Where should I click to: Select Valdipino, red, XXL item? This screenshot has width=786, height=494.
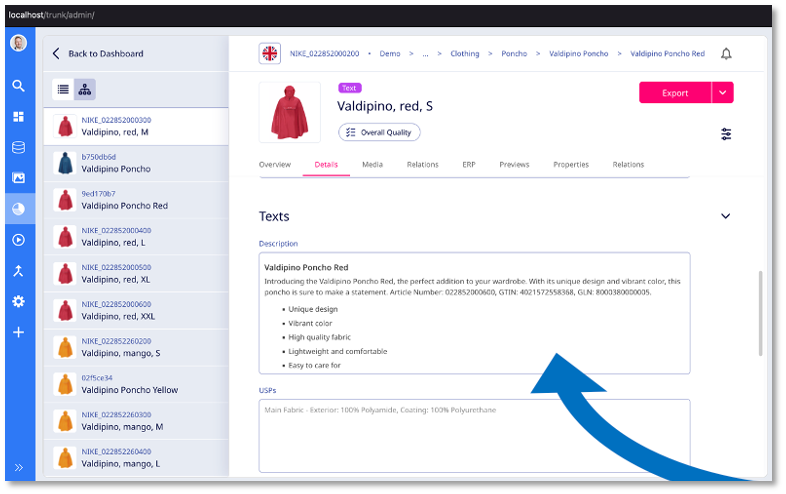coord(136,310)
